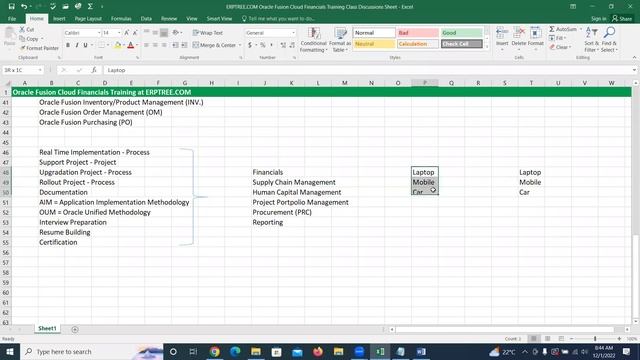The height and width of the screenshot is (360, 640).
Task: Toggle bold formatting
Action: (x=68, y=45)
